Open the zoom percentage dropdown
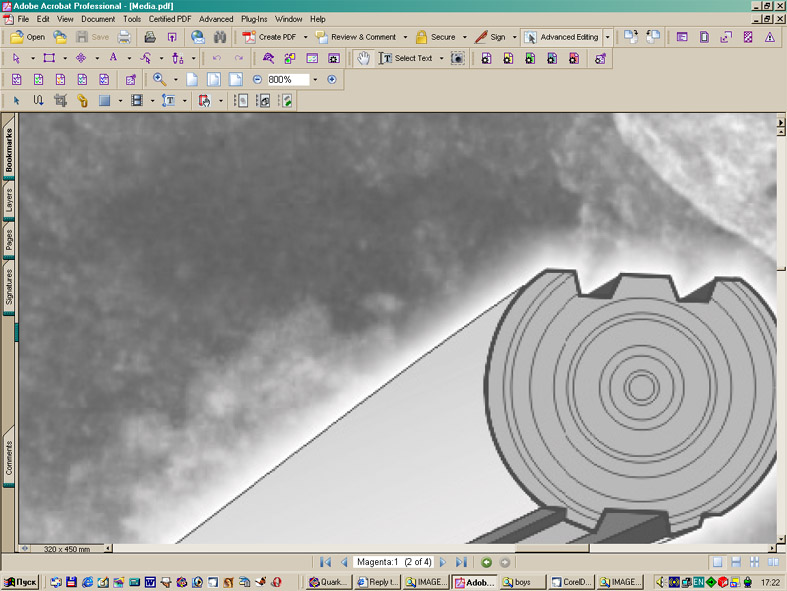 coord(315,79)
